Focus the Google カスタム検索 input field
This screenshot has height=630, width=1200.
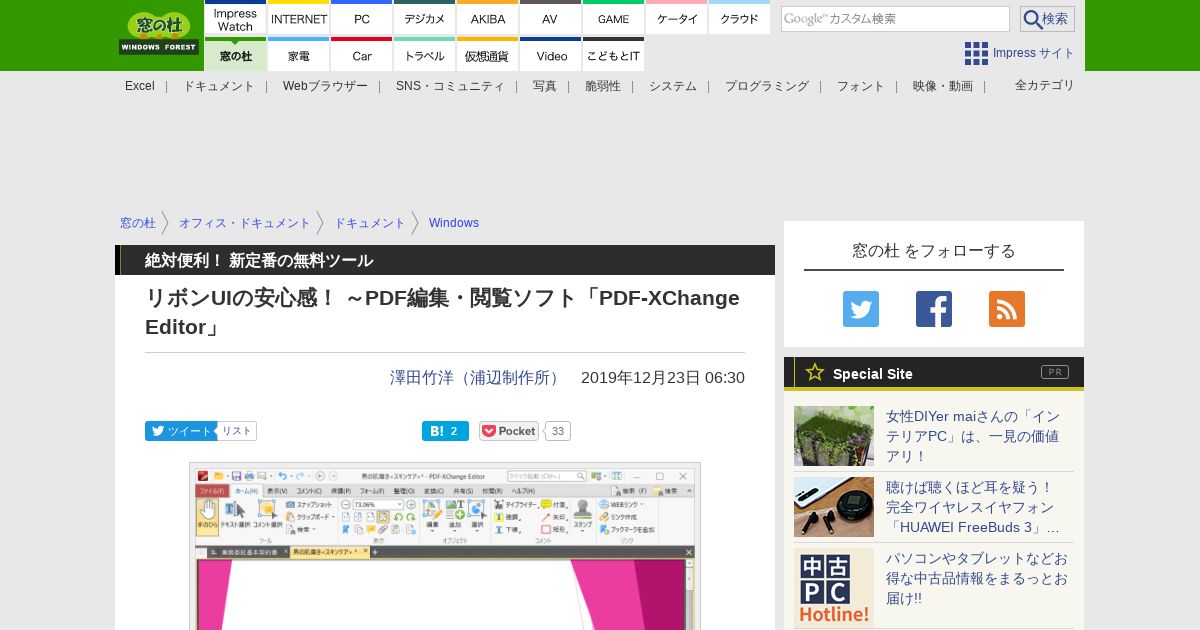895,19
